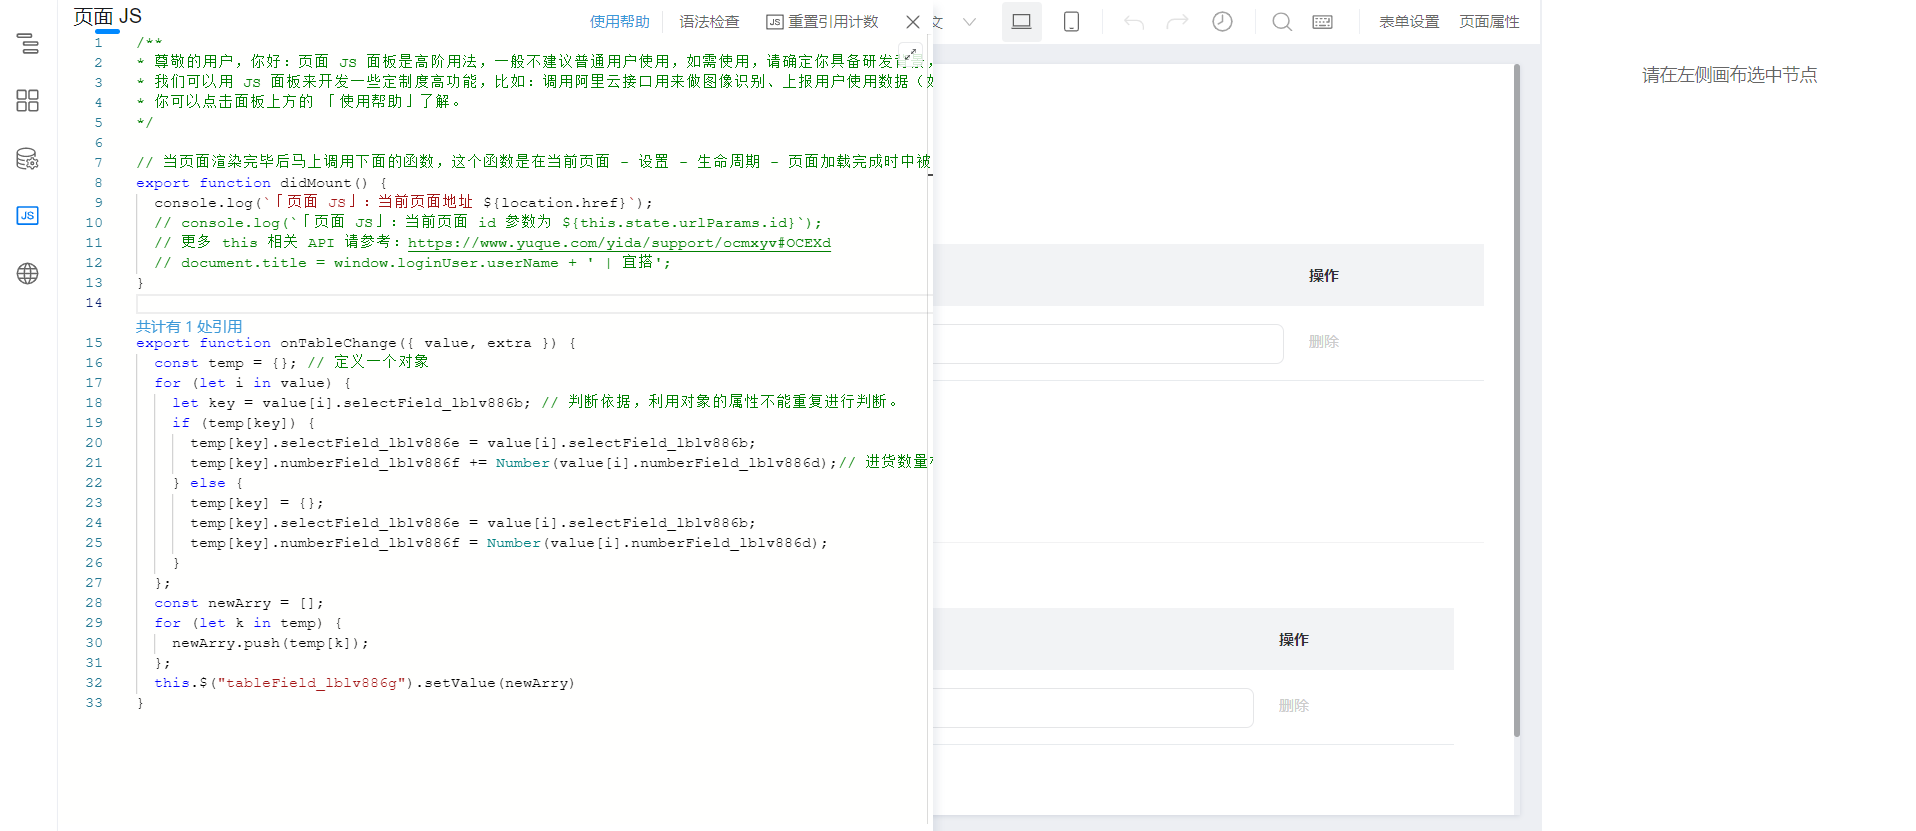Click 重置引用计数 button
The image size is (1916, 831).
(x=823, y=22)
